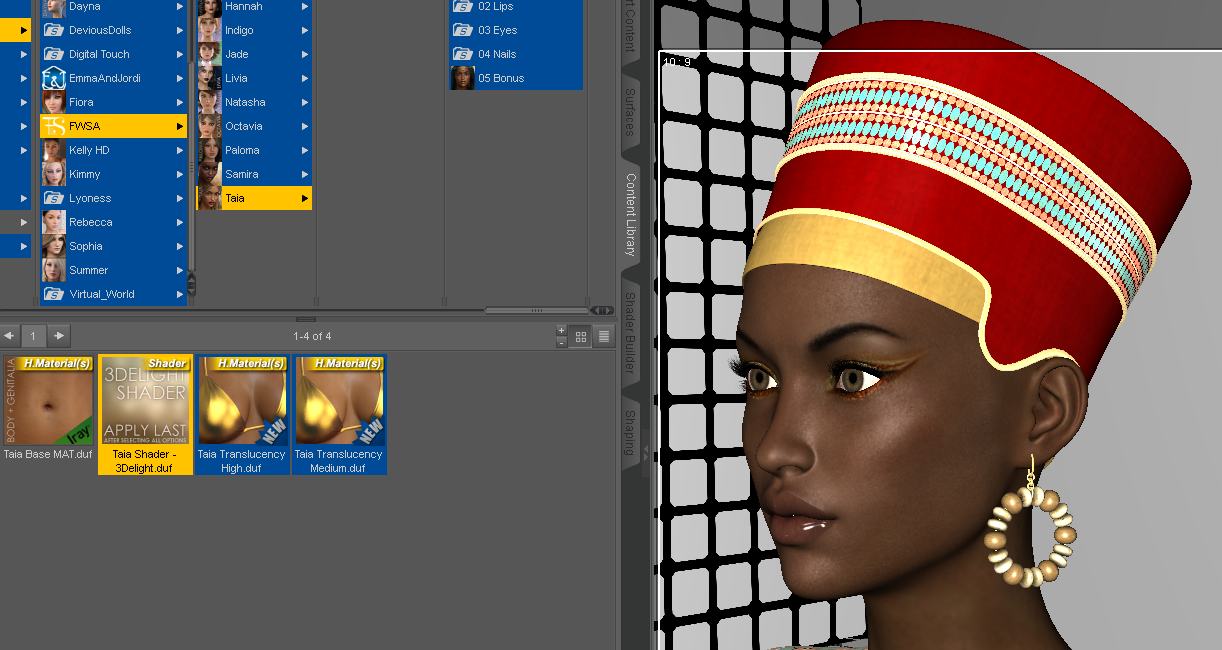This screenshot has width=1222, height=650.
Task: Open the Dayna folder
Action: (113, 6)
